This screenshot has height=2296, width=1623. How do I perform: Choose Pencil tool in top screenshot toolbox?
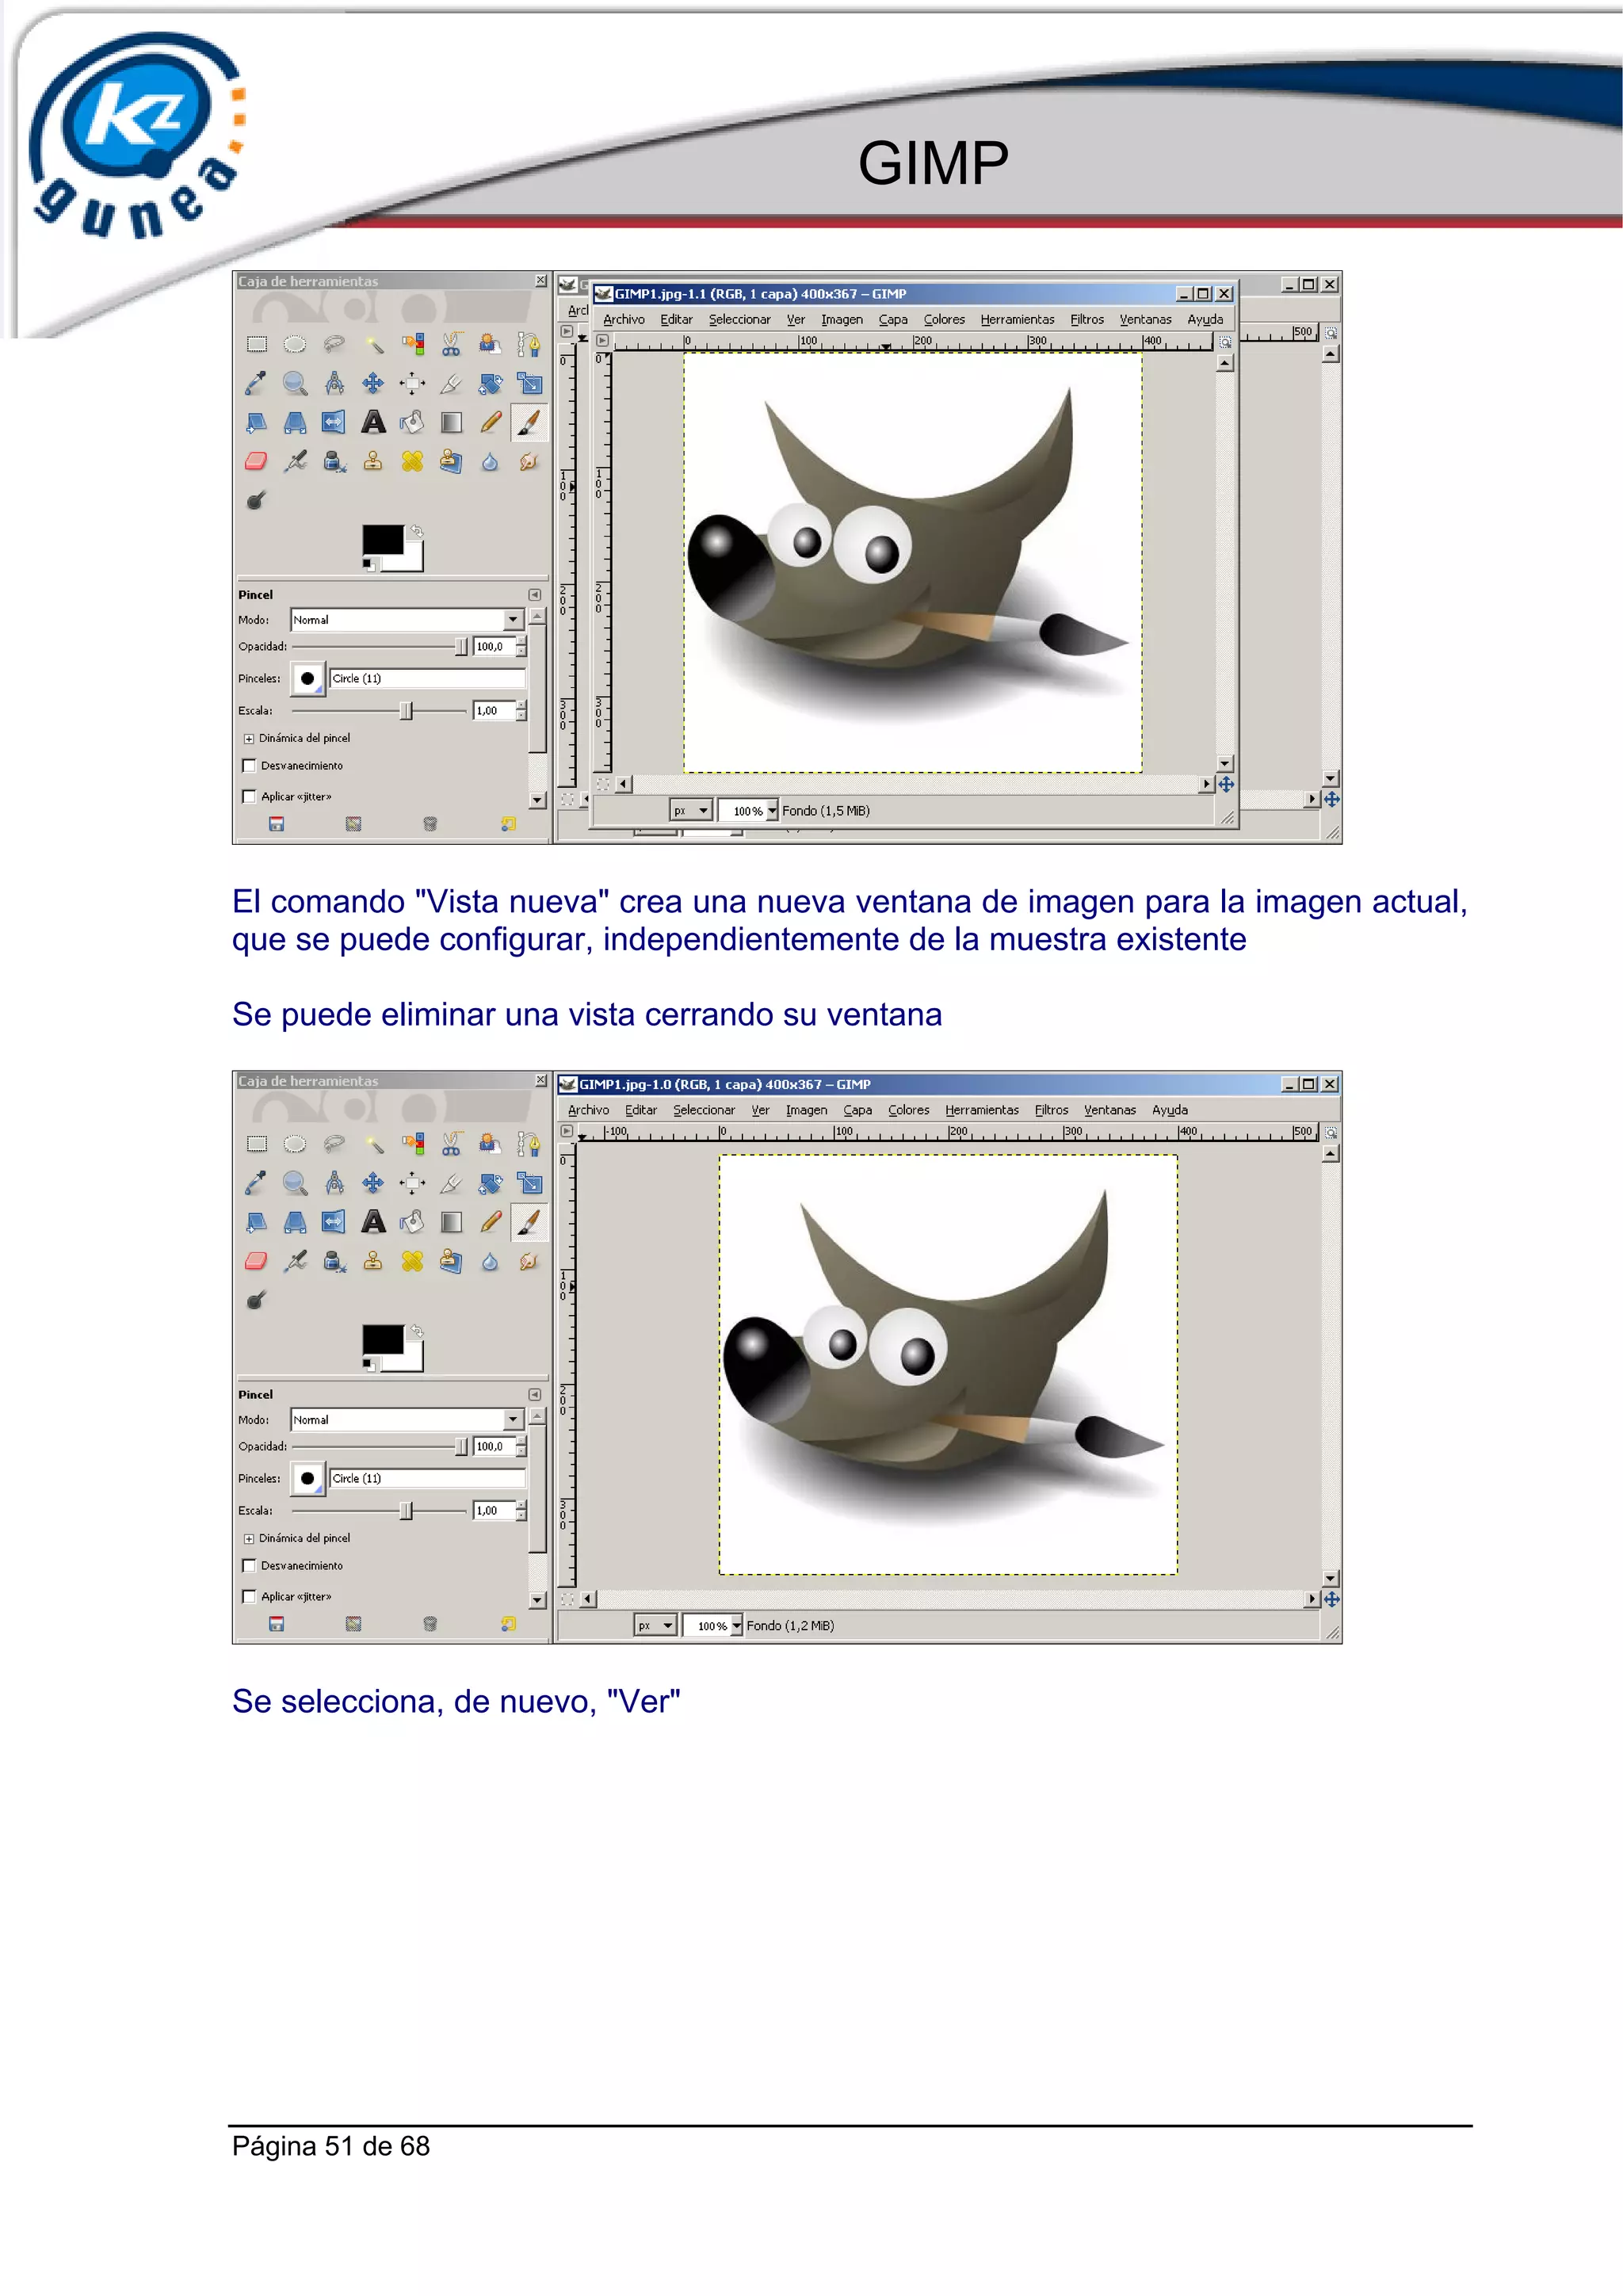tap(490, 422)
